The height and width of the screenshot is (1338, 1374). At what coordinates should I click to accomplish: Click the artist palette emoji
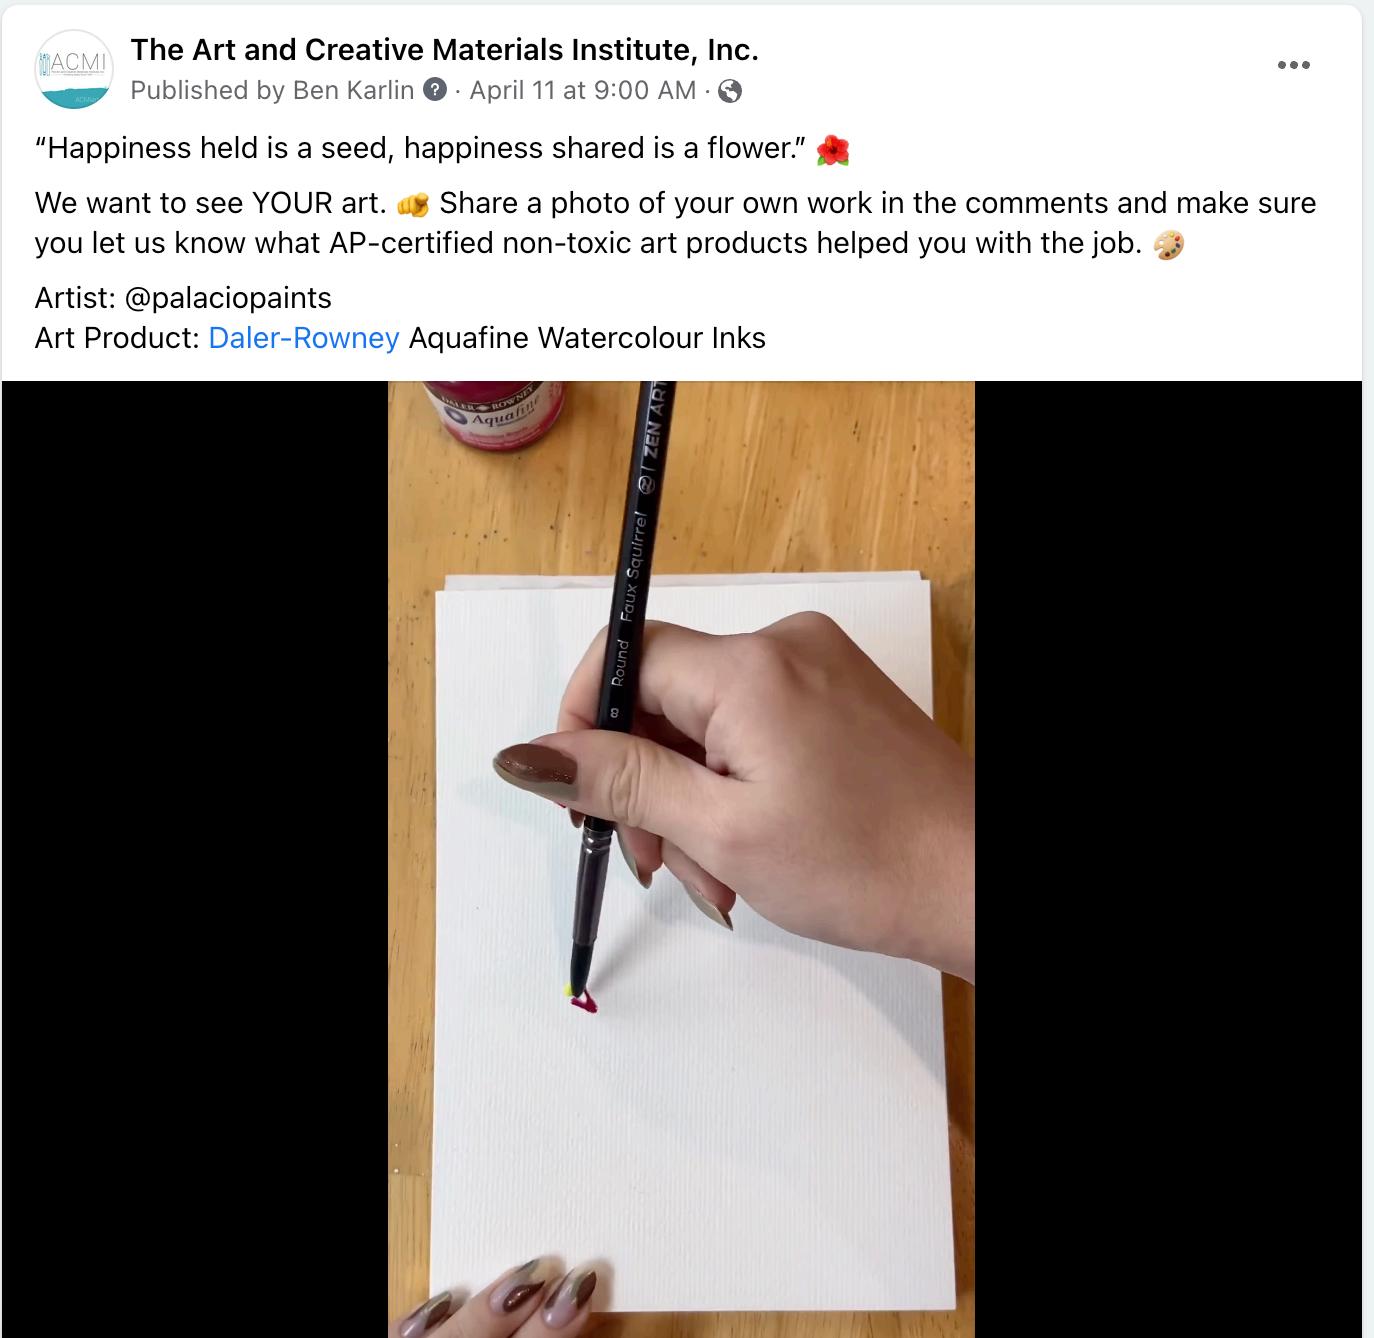coord(1169,244)
